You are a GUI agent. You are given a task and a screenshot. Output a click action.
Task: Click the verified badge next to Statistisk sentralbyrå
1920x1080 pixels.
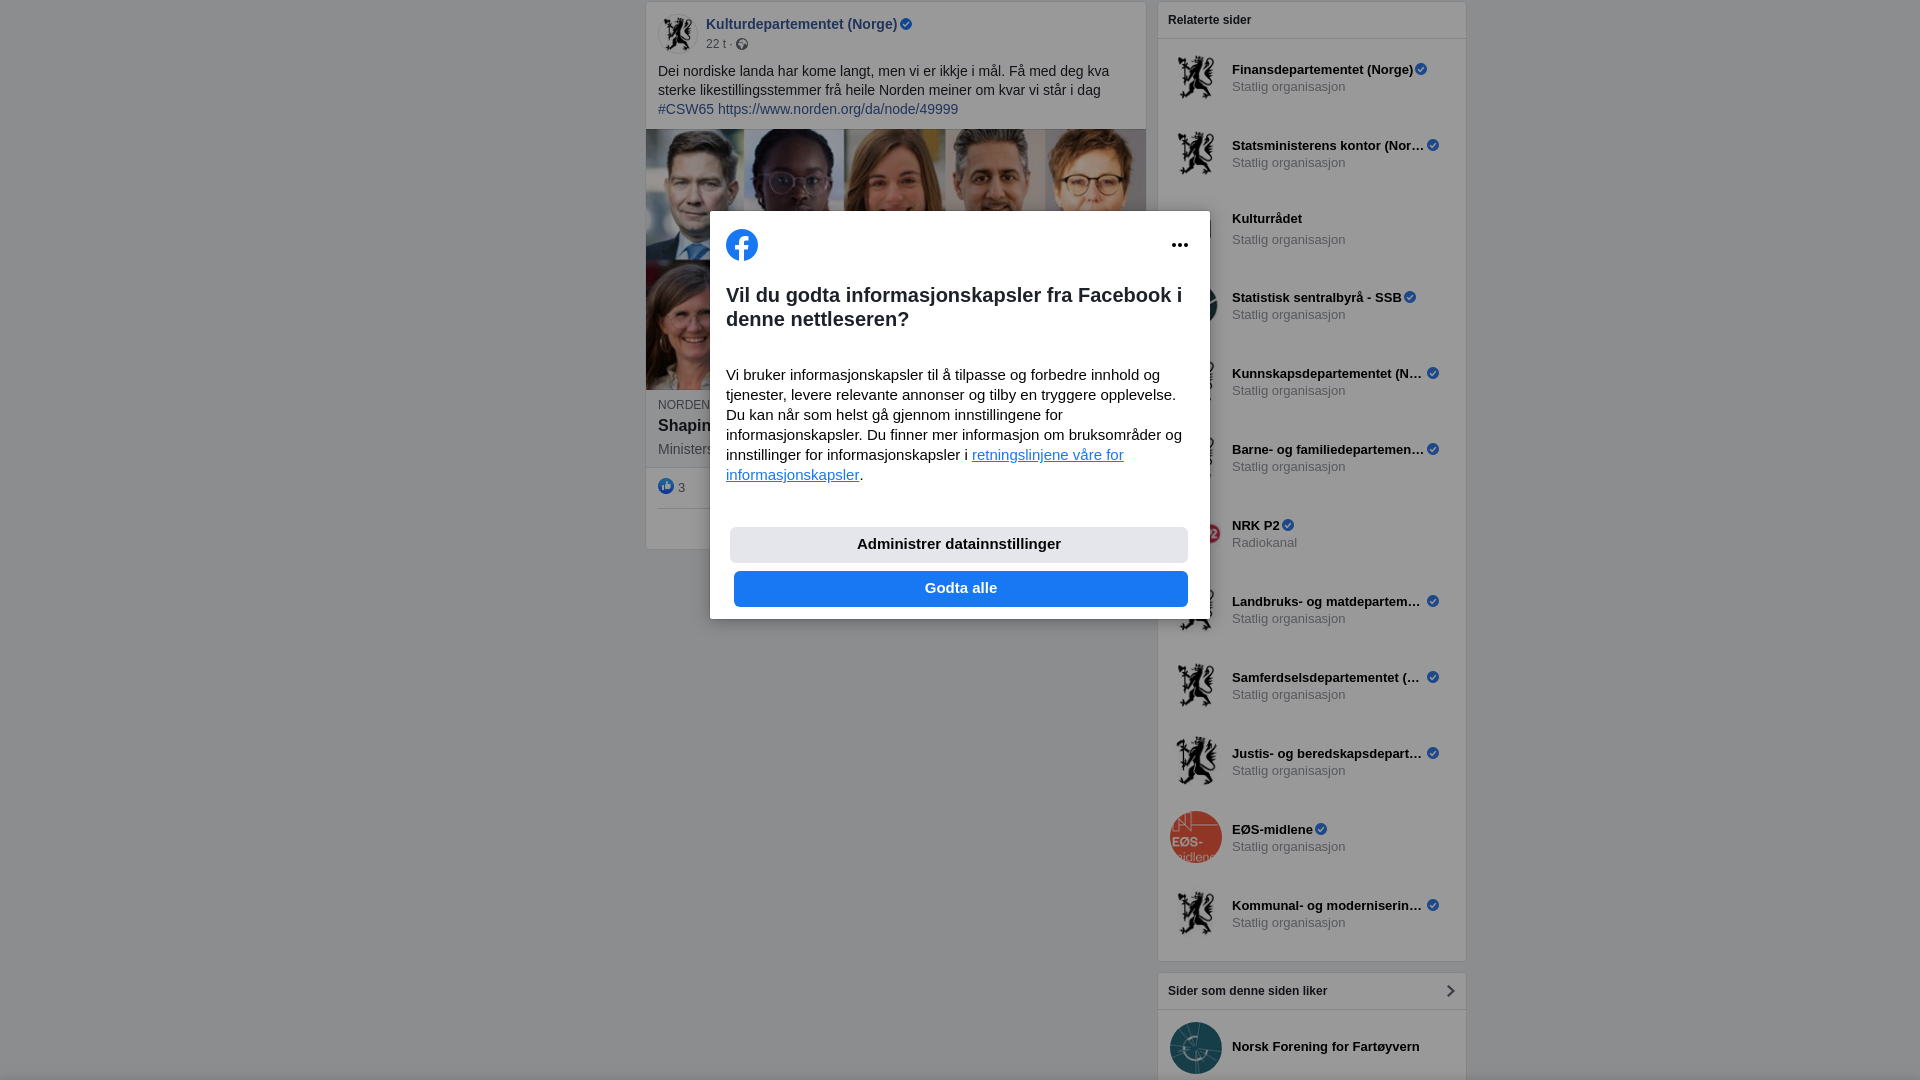1410,298
